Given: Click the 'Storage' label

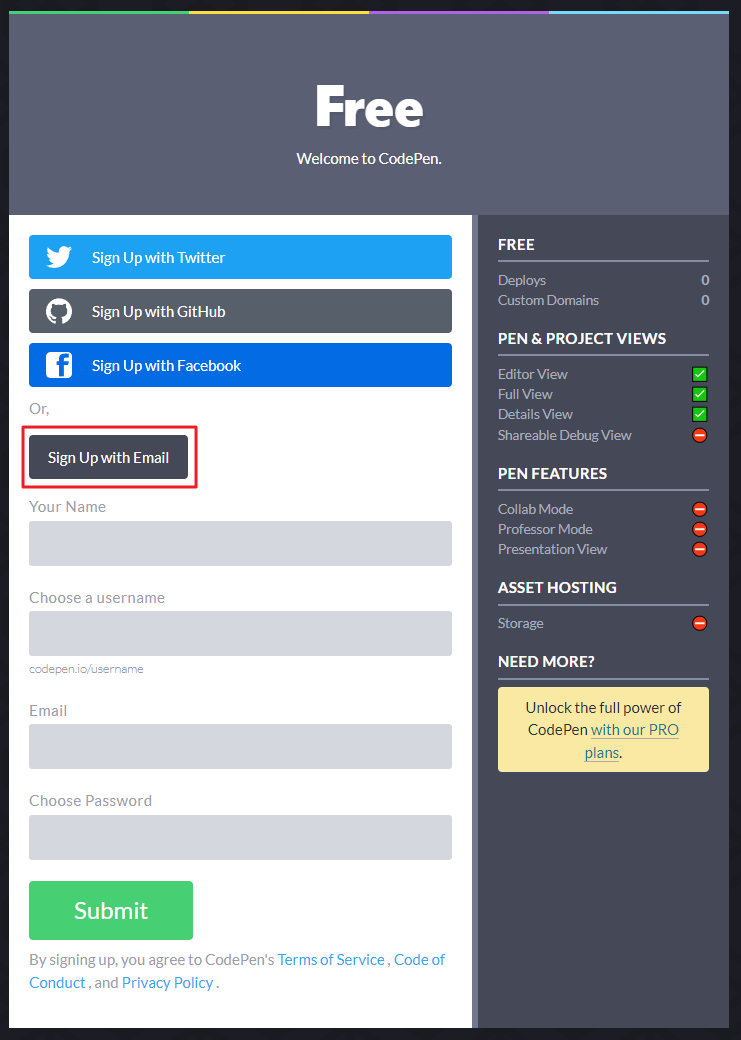Looking at the screenshot, I should click(521, 623).
